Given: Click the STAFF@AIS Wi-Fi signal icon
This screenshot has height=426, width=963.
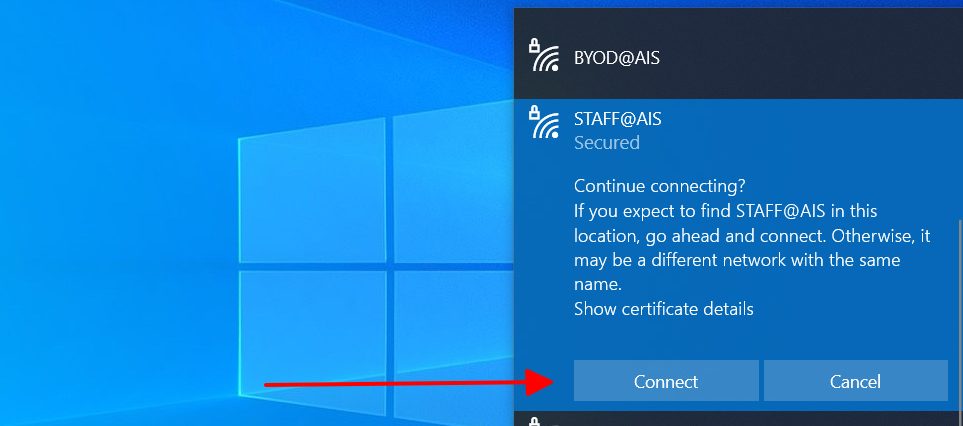Looking at the screenshot, I should click(x=546, y=125).
